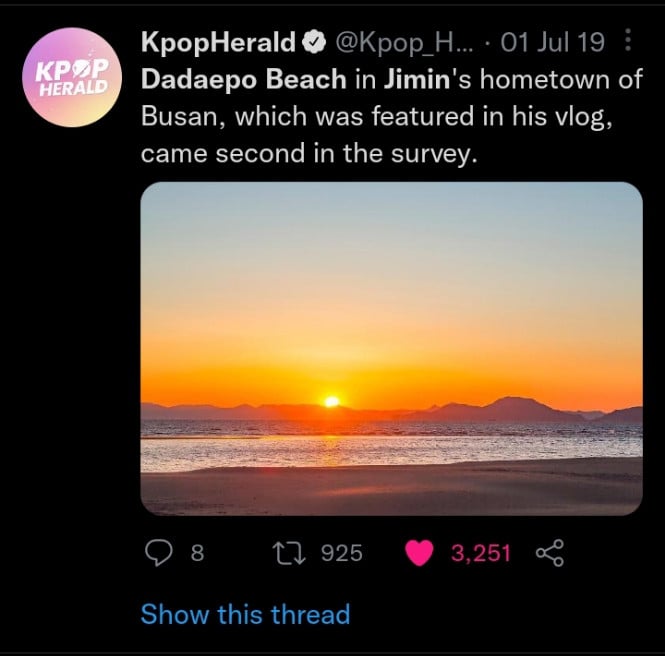Image resolution: width=665 pixels, height=656 pixels.
Task: Click the tweet text body
Action: pyautogui.click(x=391, y=116)
